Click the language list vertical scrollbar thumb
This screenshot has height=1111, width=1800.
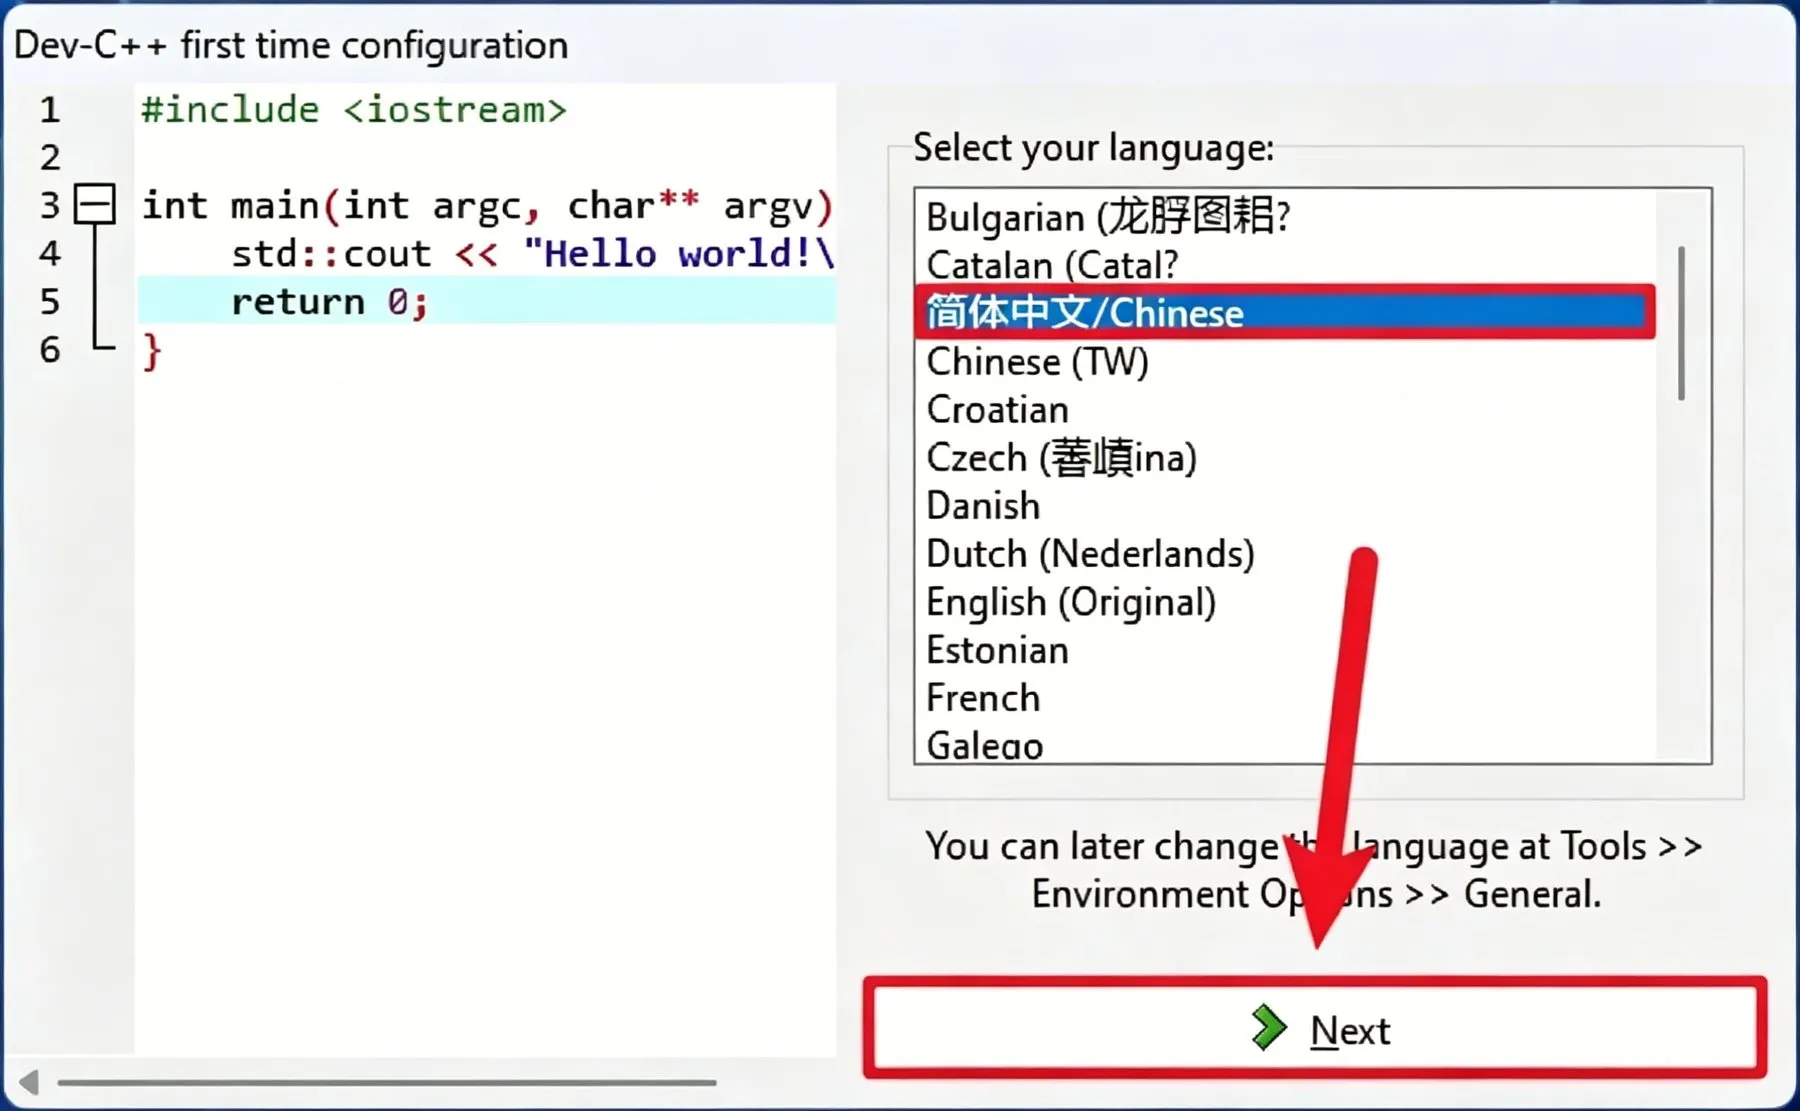tap(1682, 323)
